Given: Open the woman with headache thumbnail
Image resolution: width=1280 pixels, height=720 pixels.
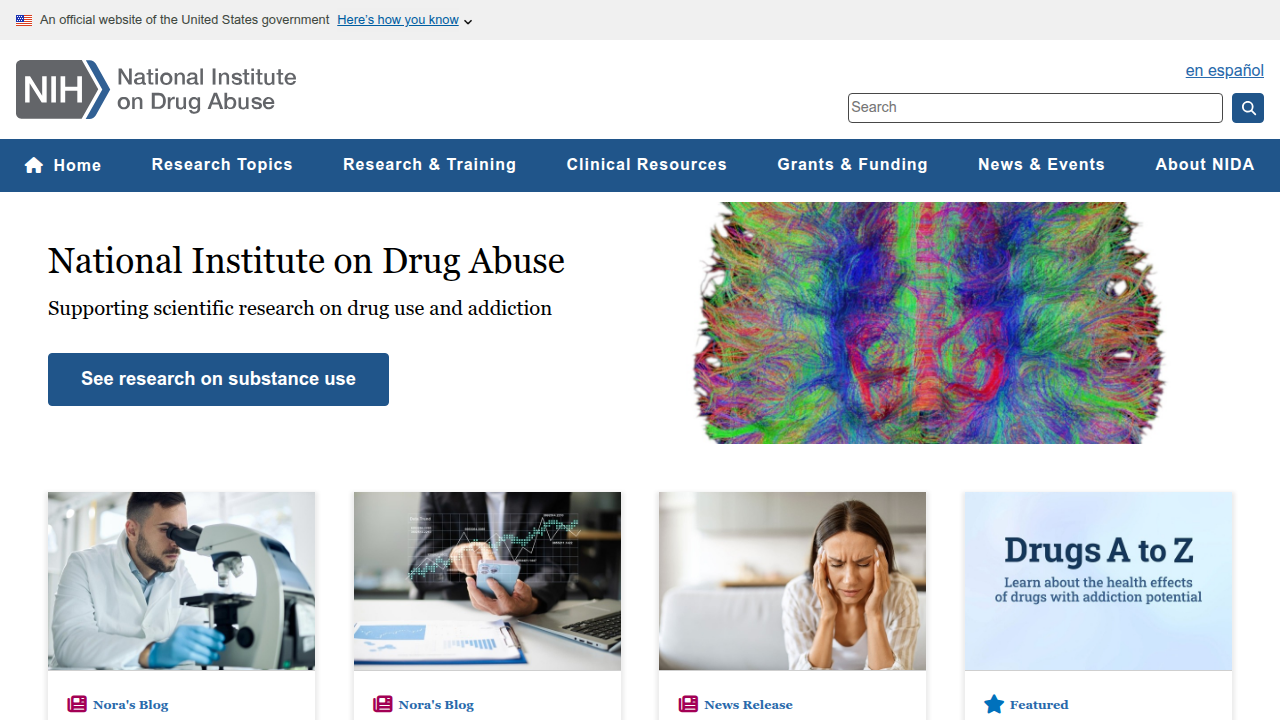Looking at the screenshot, I should 792,581.
